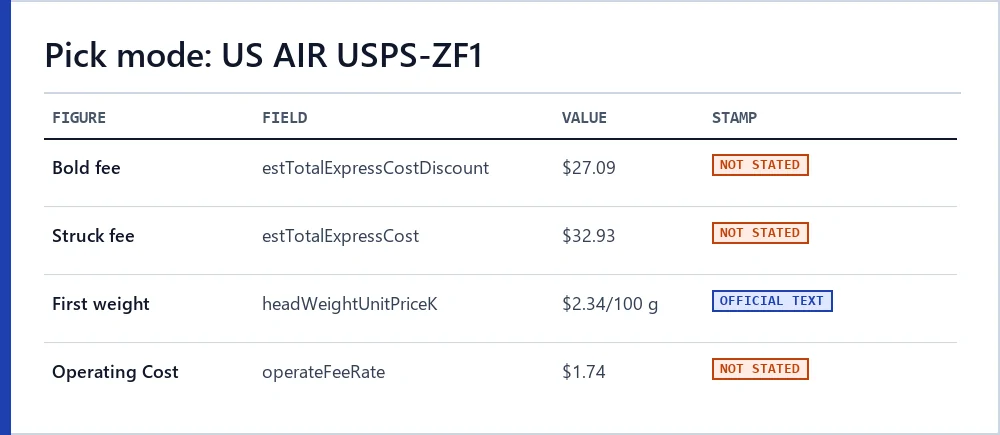Click NOT STATED stamp in Operating Cost row
This screenshot has height=435, width=1000.
760,369
